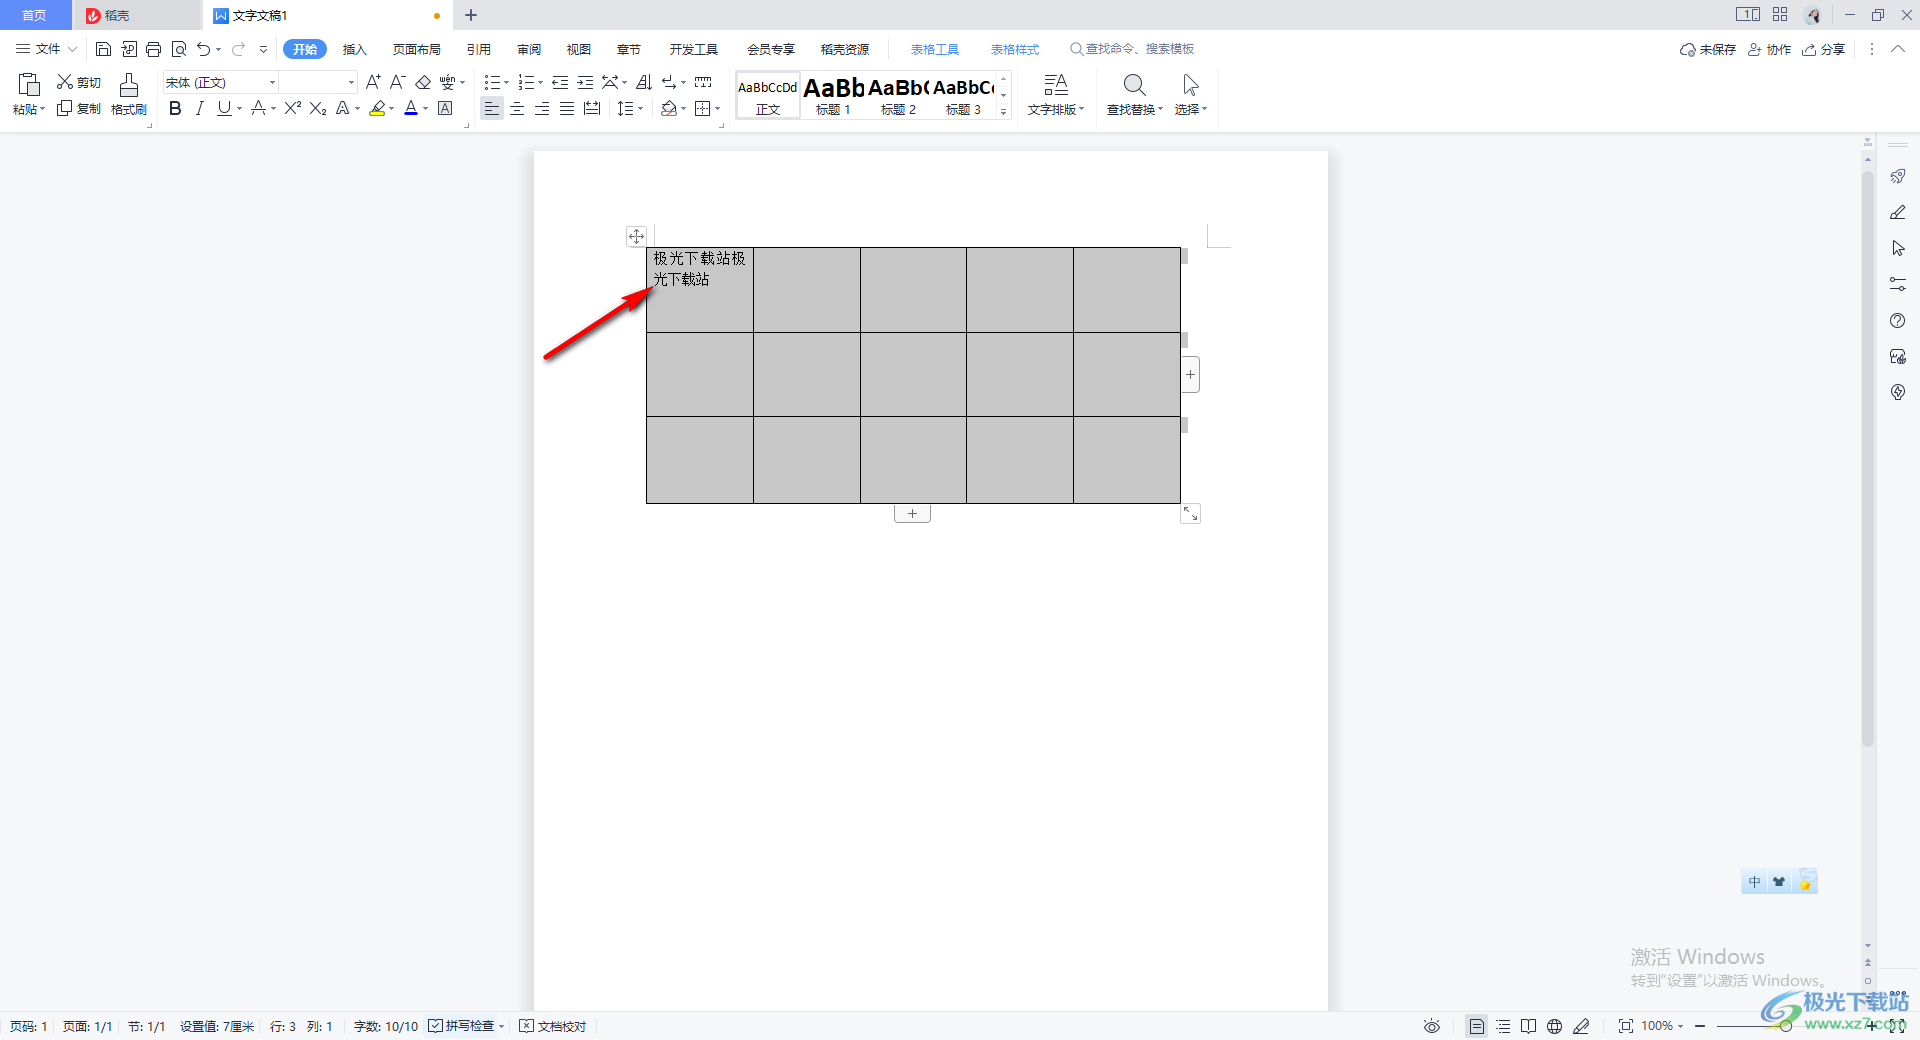The height and width of the screenshot is (1040, 1920).
Task: Open the Review (审阅) tab
Action: point(529,49)
